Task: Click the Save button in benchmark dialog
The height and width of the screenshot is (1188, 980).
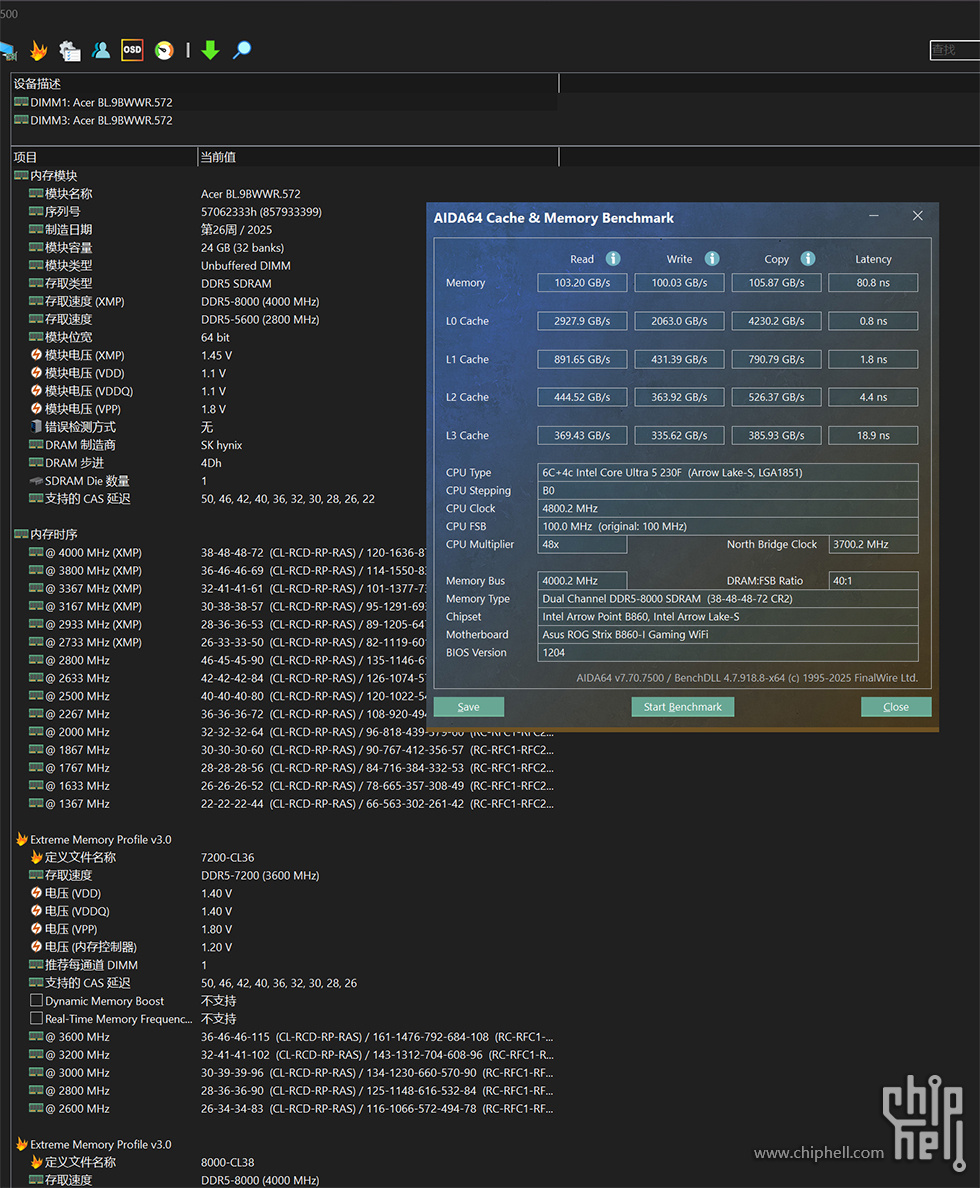Action: point(468,707)
